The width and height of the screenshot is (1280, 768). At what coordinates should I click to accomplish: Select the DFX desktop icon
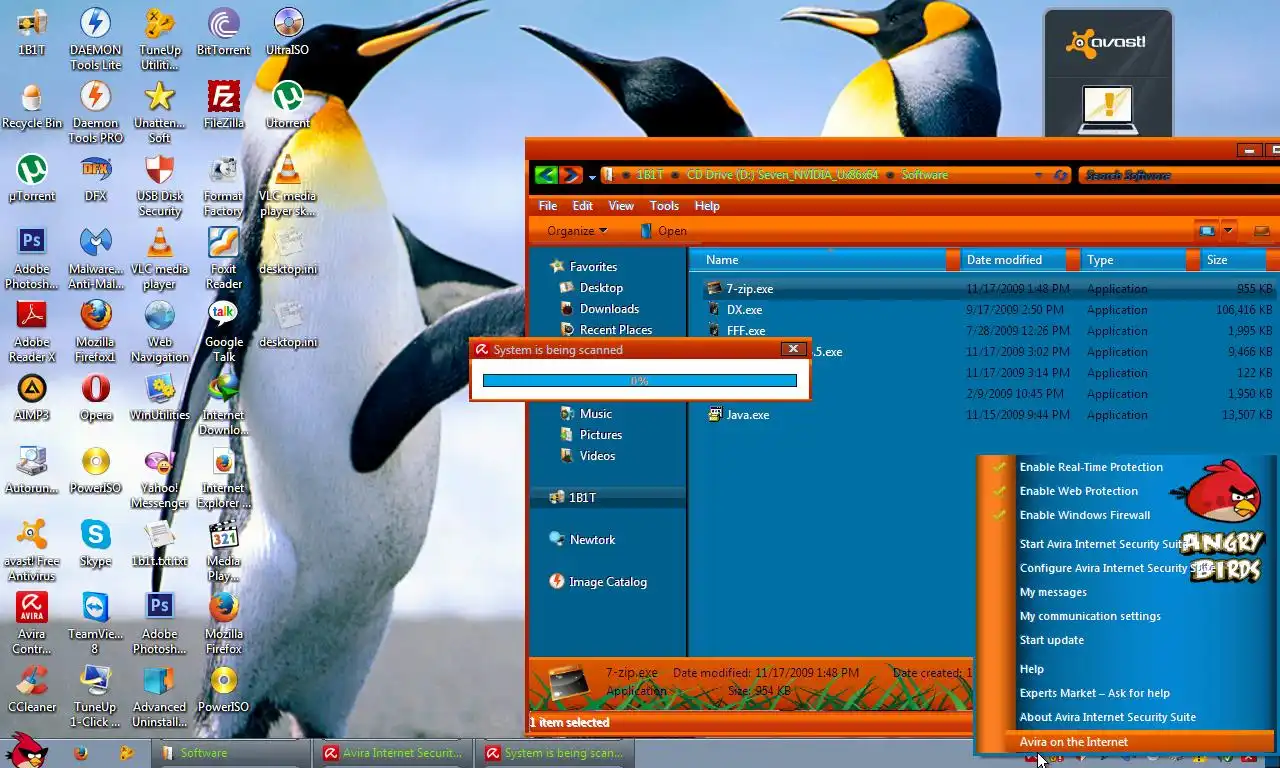[95, 178]
